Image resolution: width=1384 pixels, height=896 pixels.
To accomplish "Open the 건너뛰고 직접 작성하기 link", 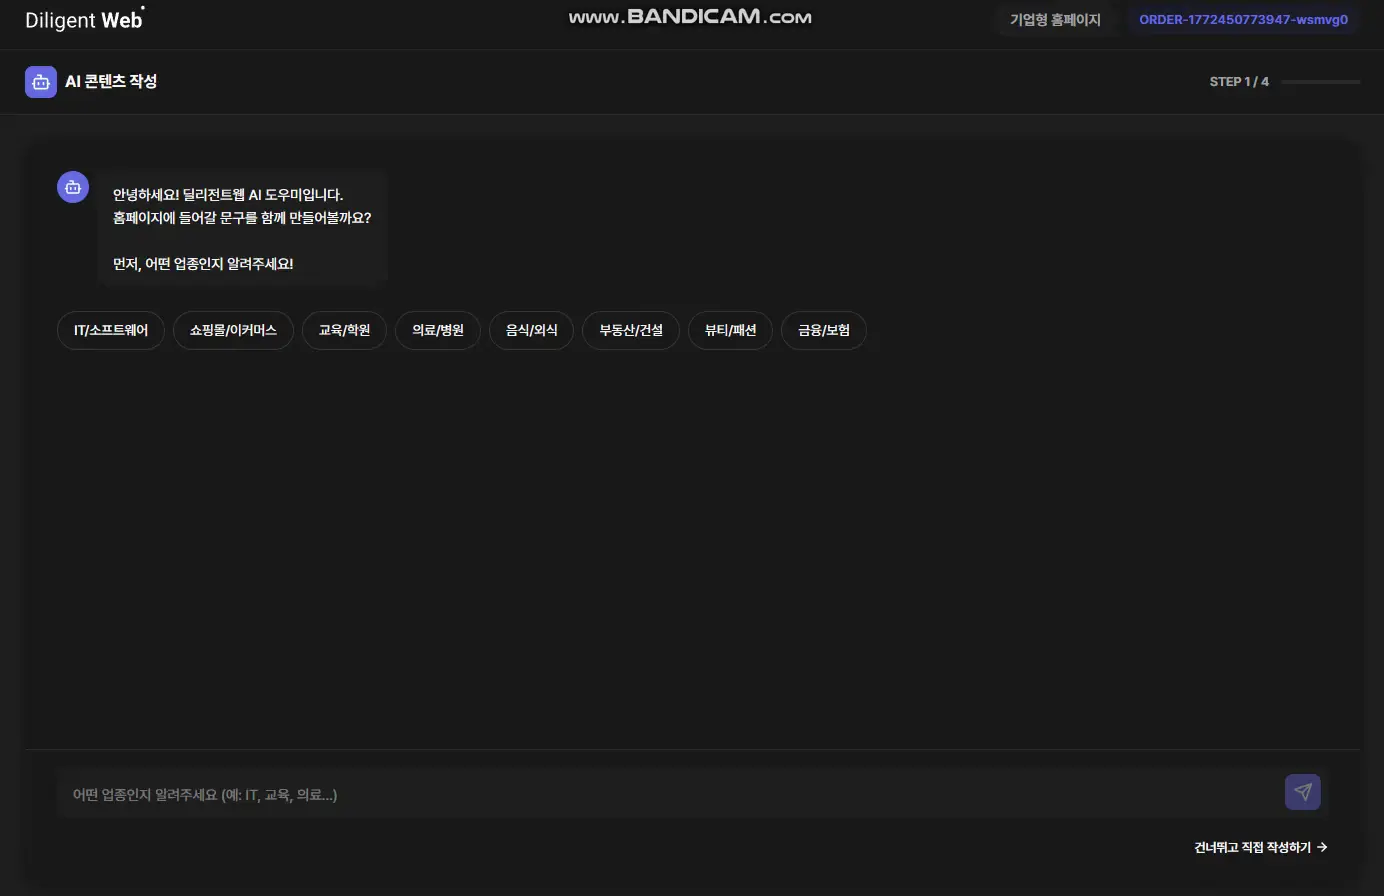I will [1260, 847].
